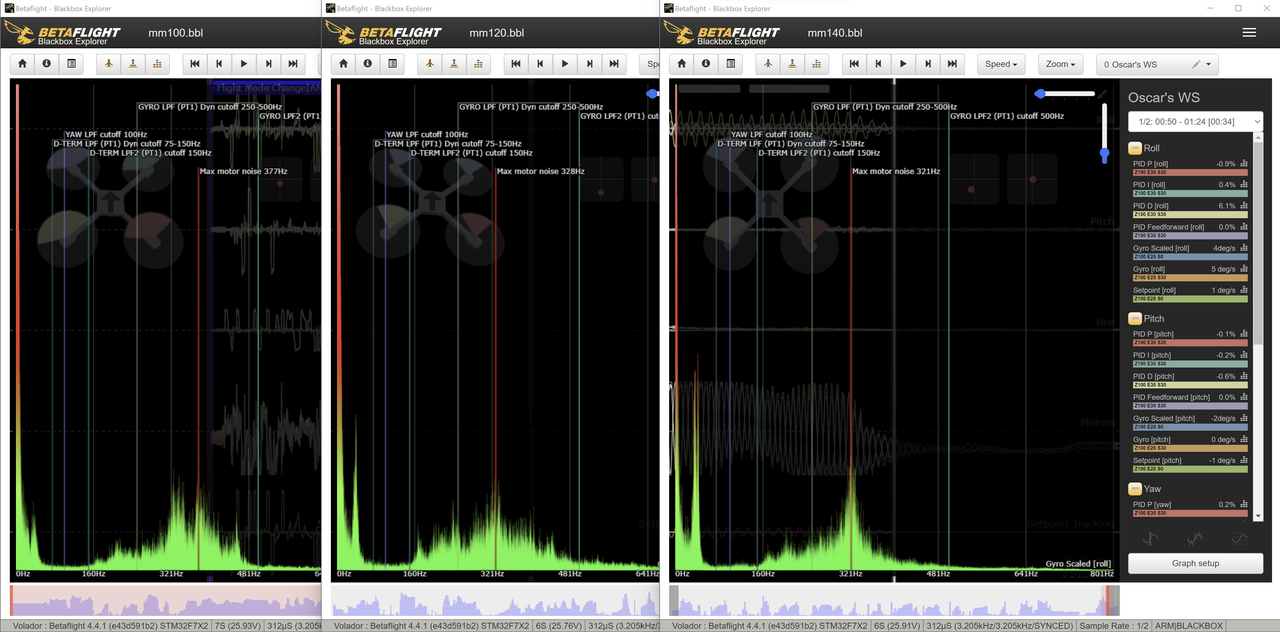
Task: Jump to log start in mm100.bbl window
Action: click(195, 64)
